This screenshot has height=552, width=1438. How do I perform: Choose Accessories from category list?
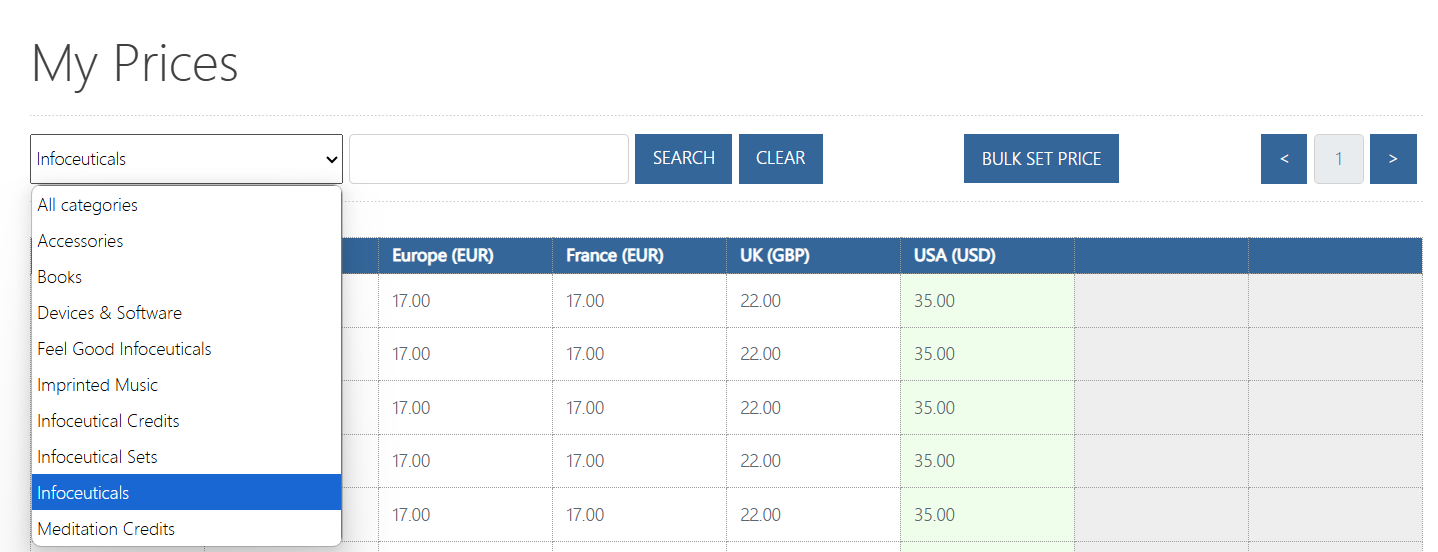point(187,241)
